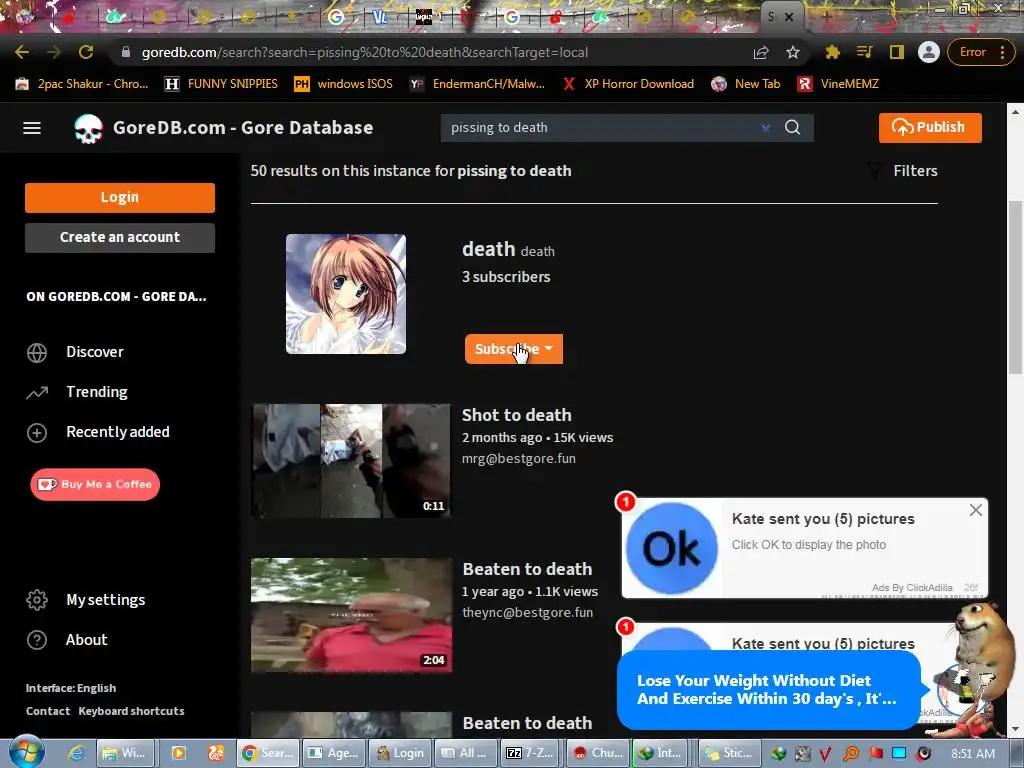Image resolution: width=1024 pixels, height=768 pixels.
Task: Switch to the Stic... taskbar window
Action: click(x=729, y=753)
